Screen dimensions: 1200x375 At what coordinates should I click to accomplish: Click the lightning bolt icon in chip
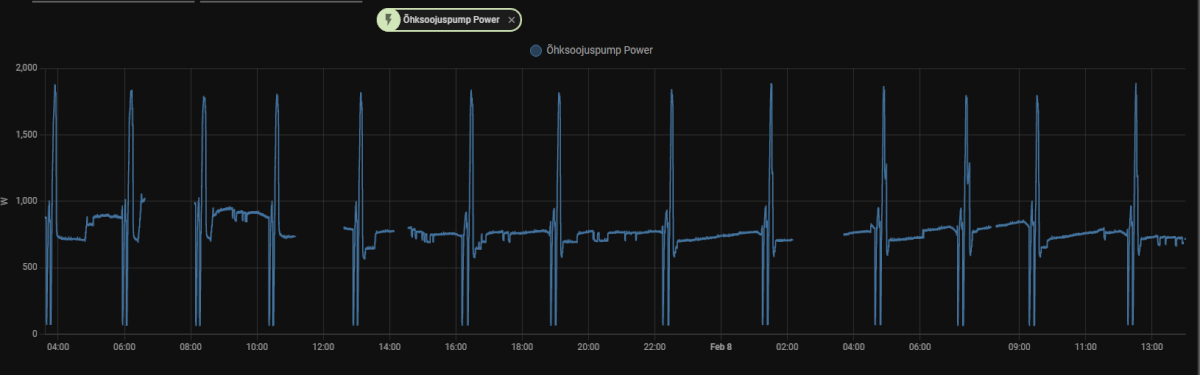click(x=389, y=19)
